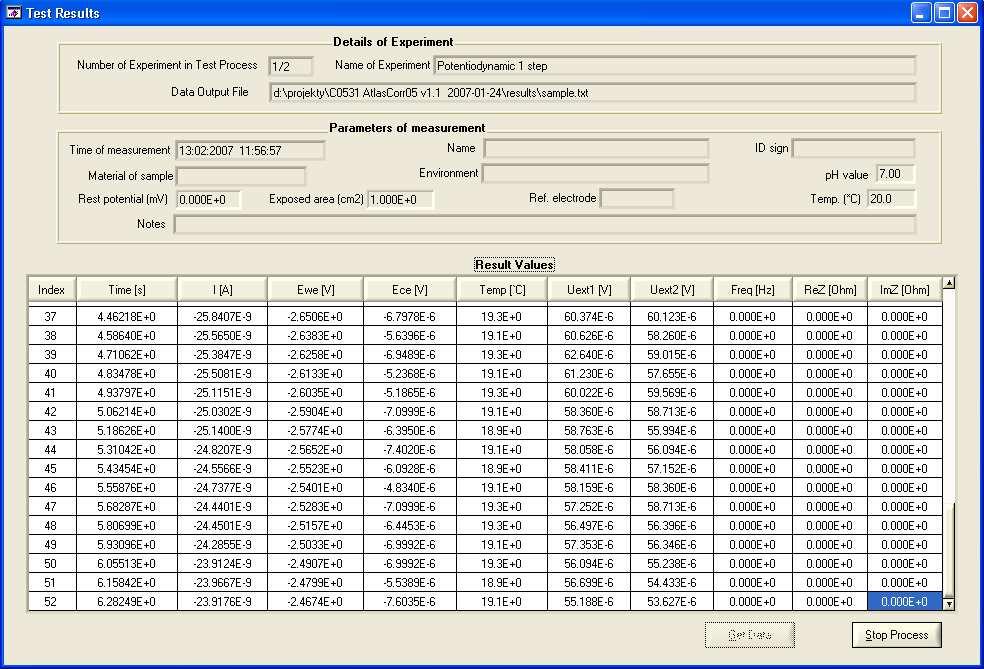
Task: Click the Index column header
Action: pyautogui.click(x=51, y=289)
